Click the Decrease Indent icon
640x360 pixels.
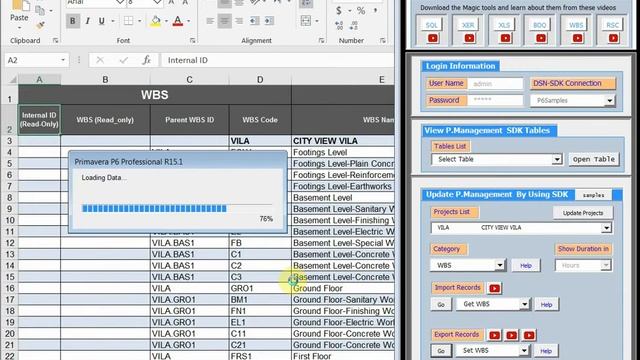click(255, 21)
